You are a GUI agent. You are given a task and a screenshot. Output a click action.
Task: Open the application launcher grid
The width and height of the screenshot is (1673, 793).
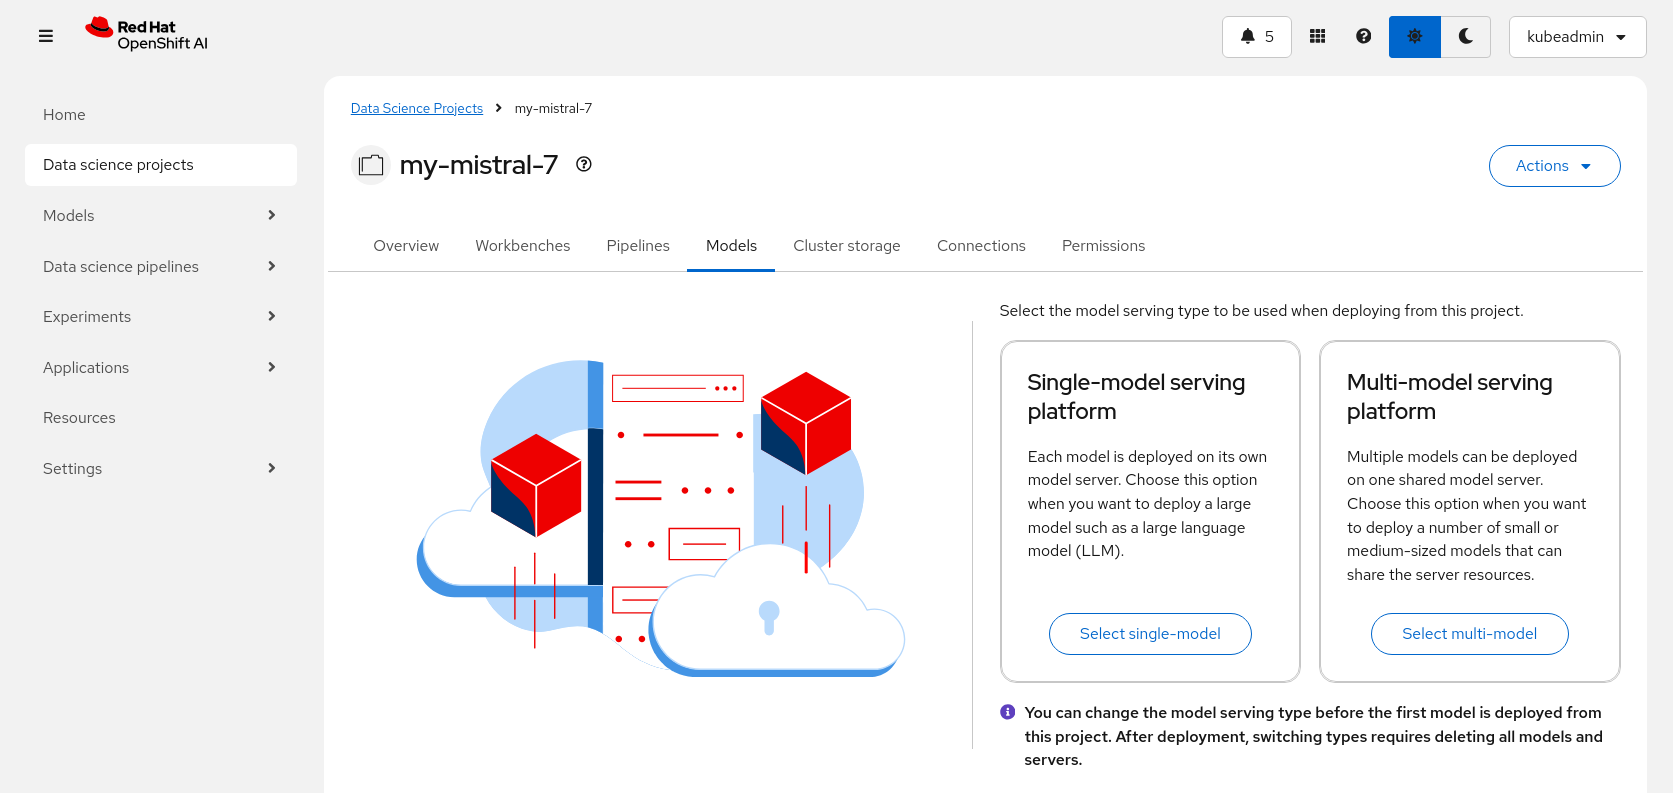1318,37
